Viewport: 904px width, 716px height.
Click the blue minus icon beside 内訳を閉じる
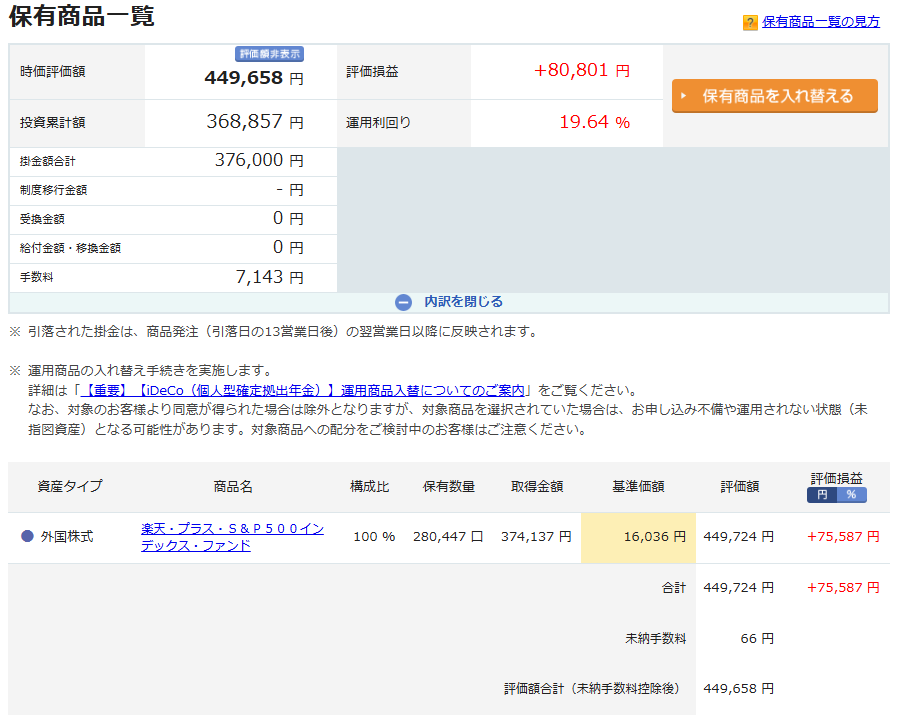coord(403,302)
